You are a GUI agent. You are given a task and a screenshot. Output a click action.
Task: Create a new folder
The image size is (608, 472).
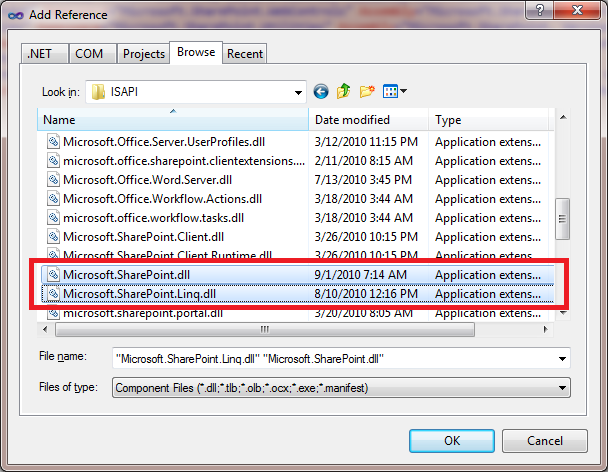click(x=367, y=92)
